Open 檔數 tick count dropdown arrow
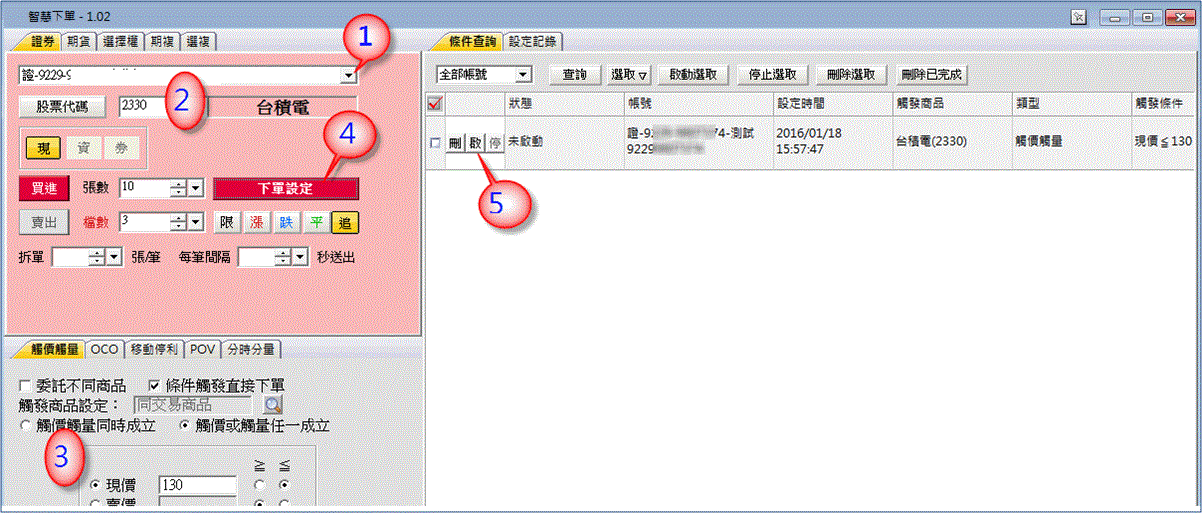Screen dimensions: 1202x513 click(x=196, y=222)
